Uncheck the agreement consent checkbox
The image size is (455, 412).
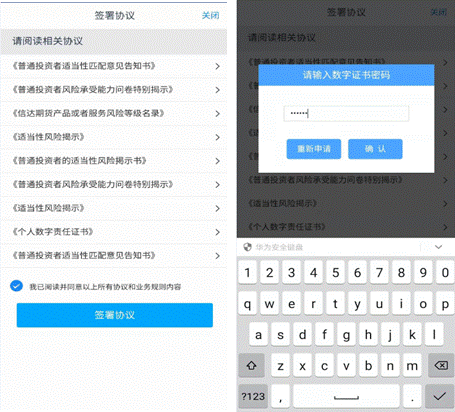(x=16, y=286)
